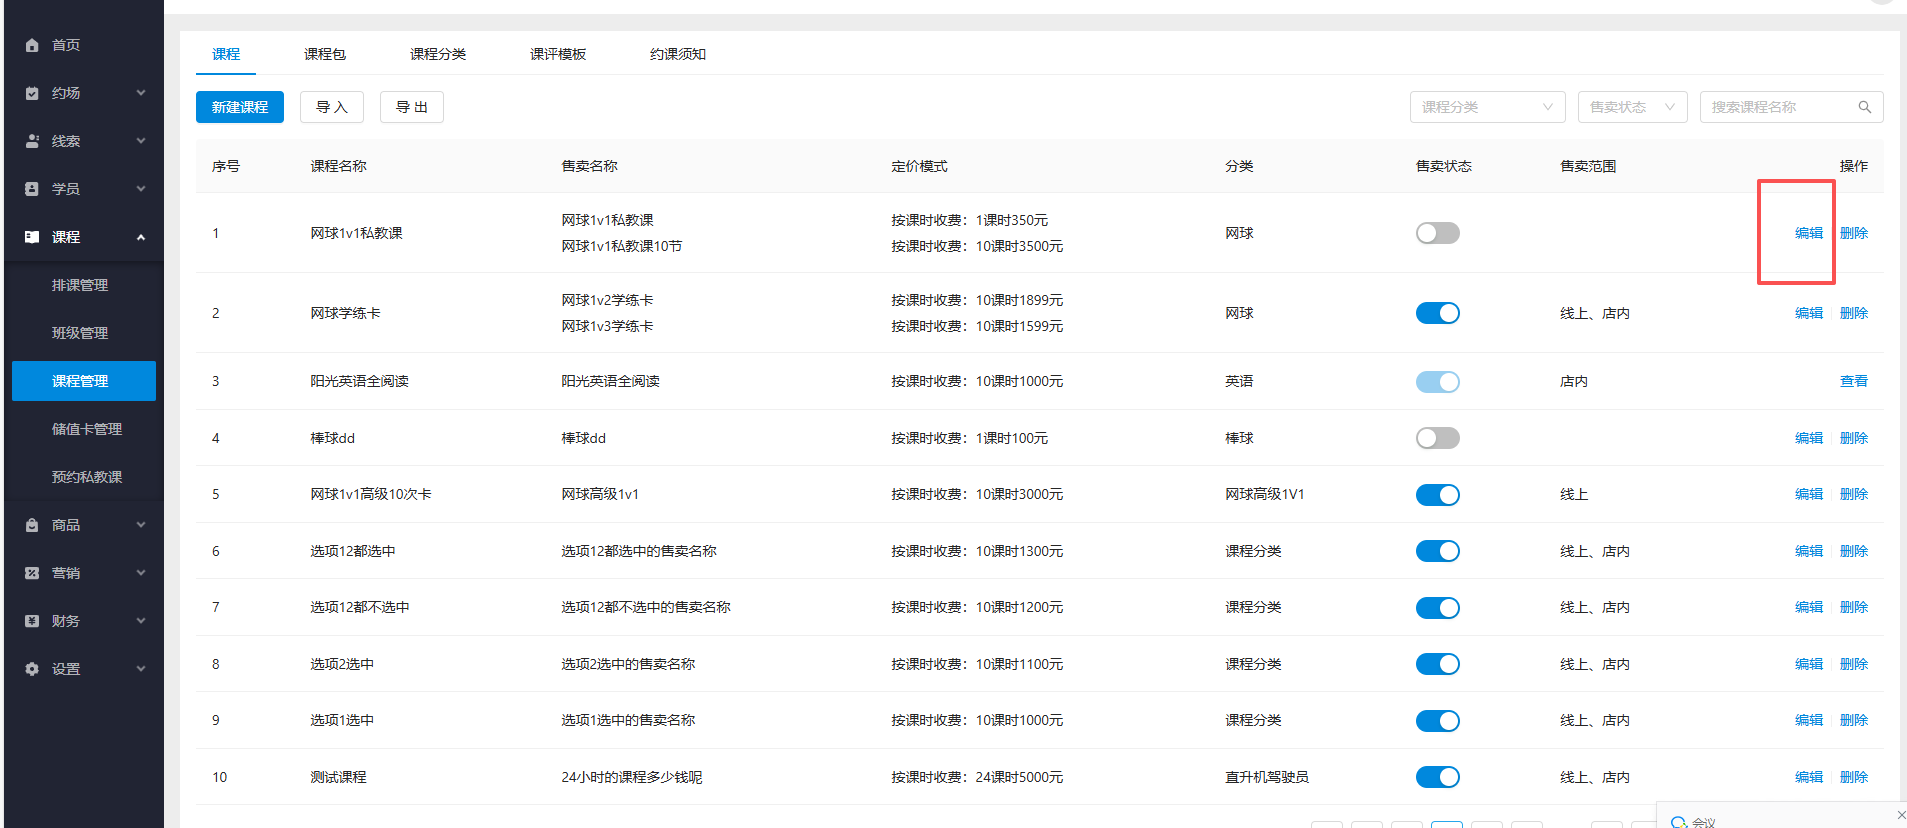Expand the 设置 sidebar menu chevron

[x=141, y=669]
